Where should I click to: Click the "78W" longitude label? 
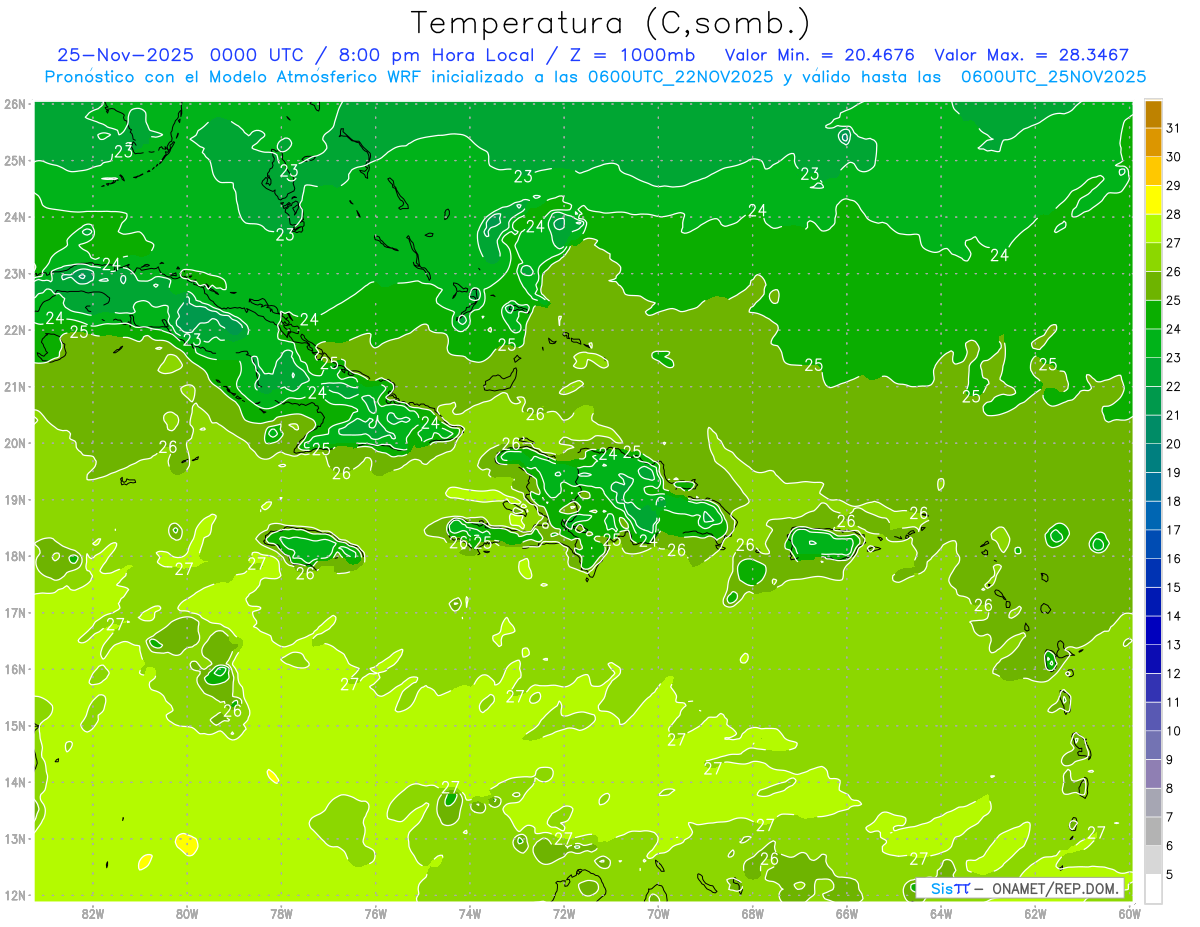tap(281, 913)
